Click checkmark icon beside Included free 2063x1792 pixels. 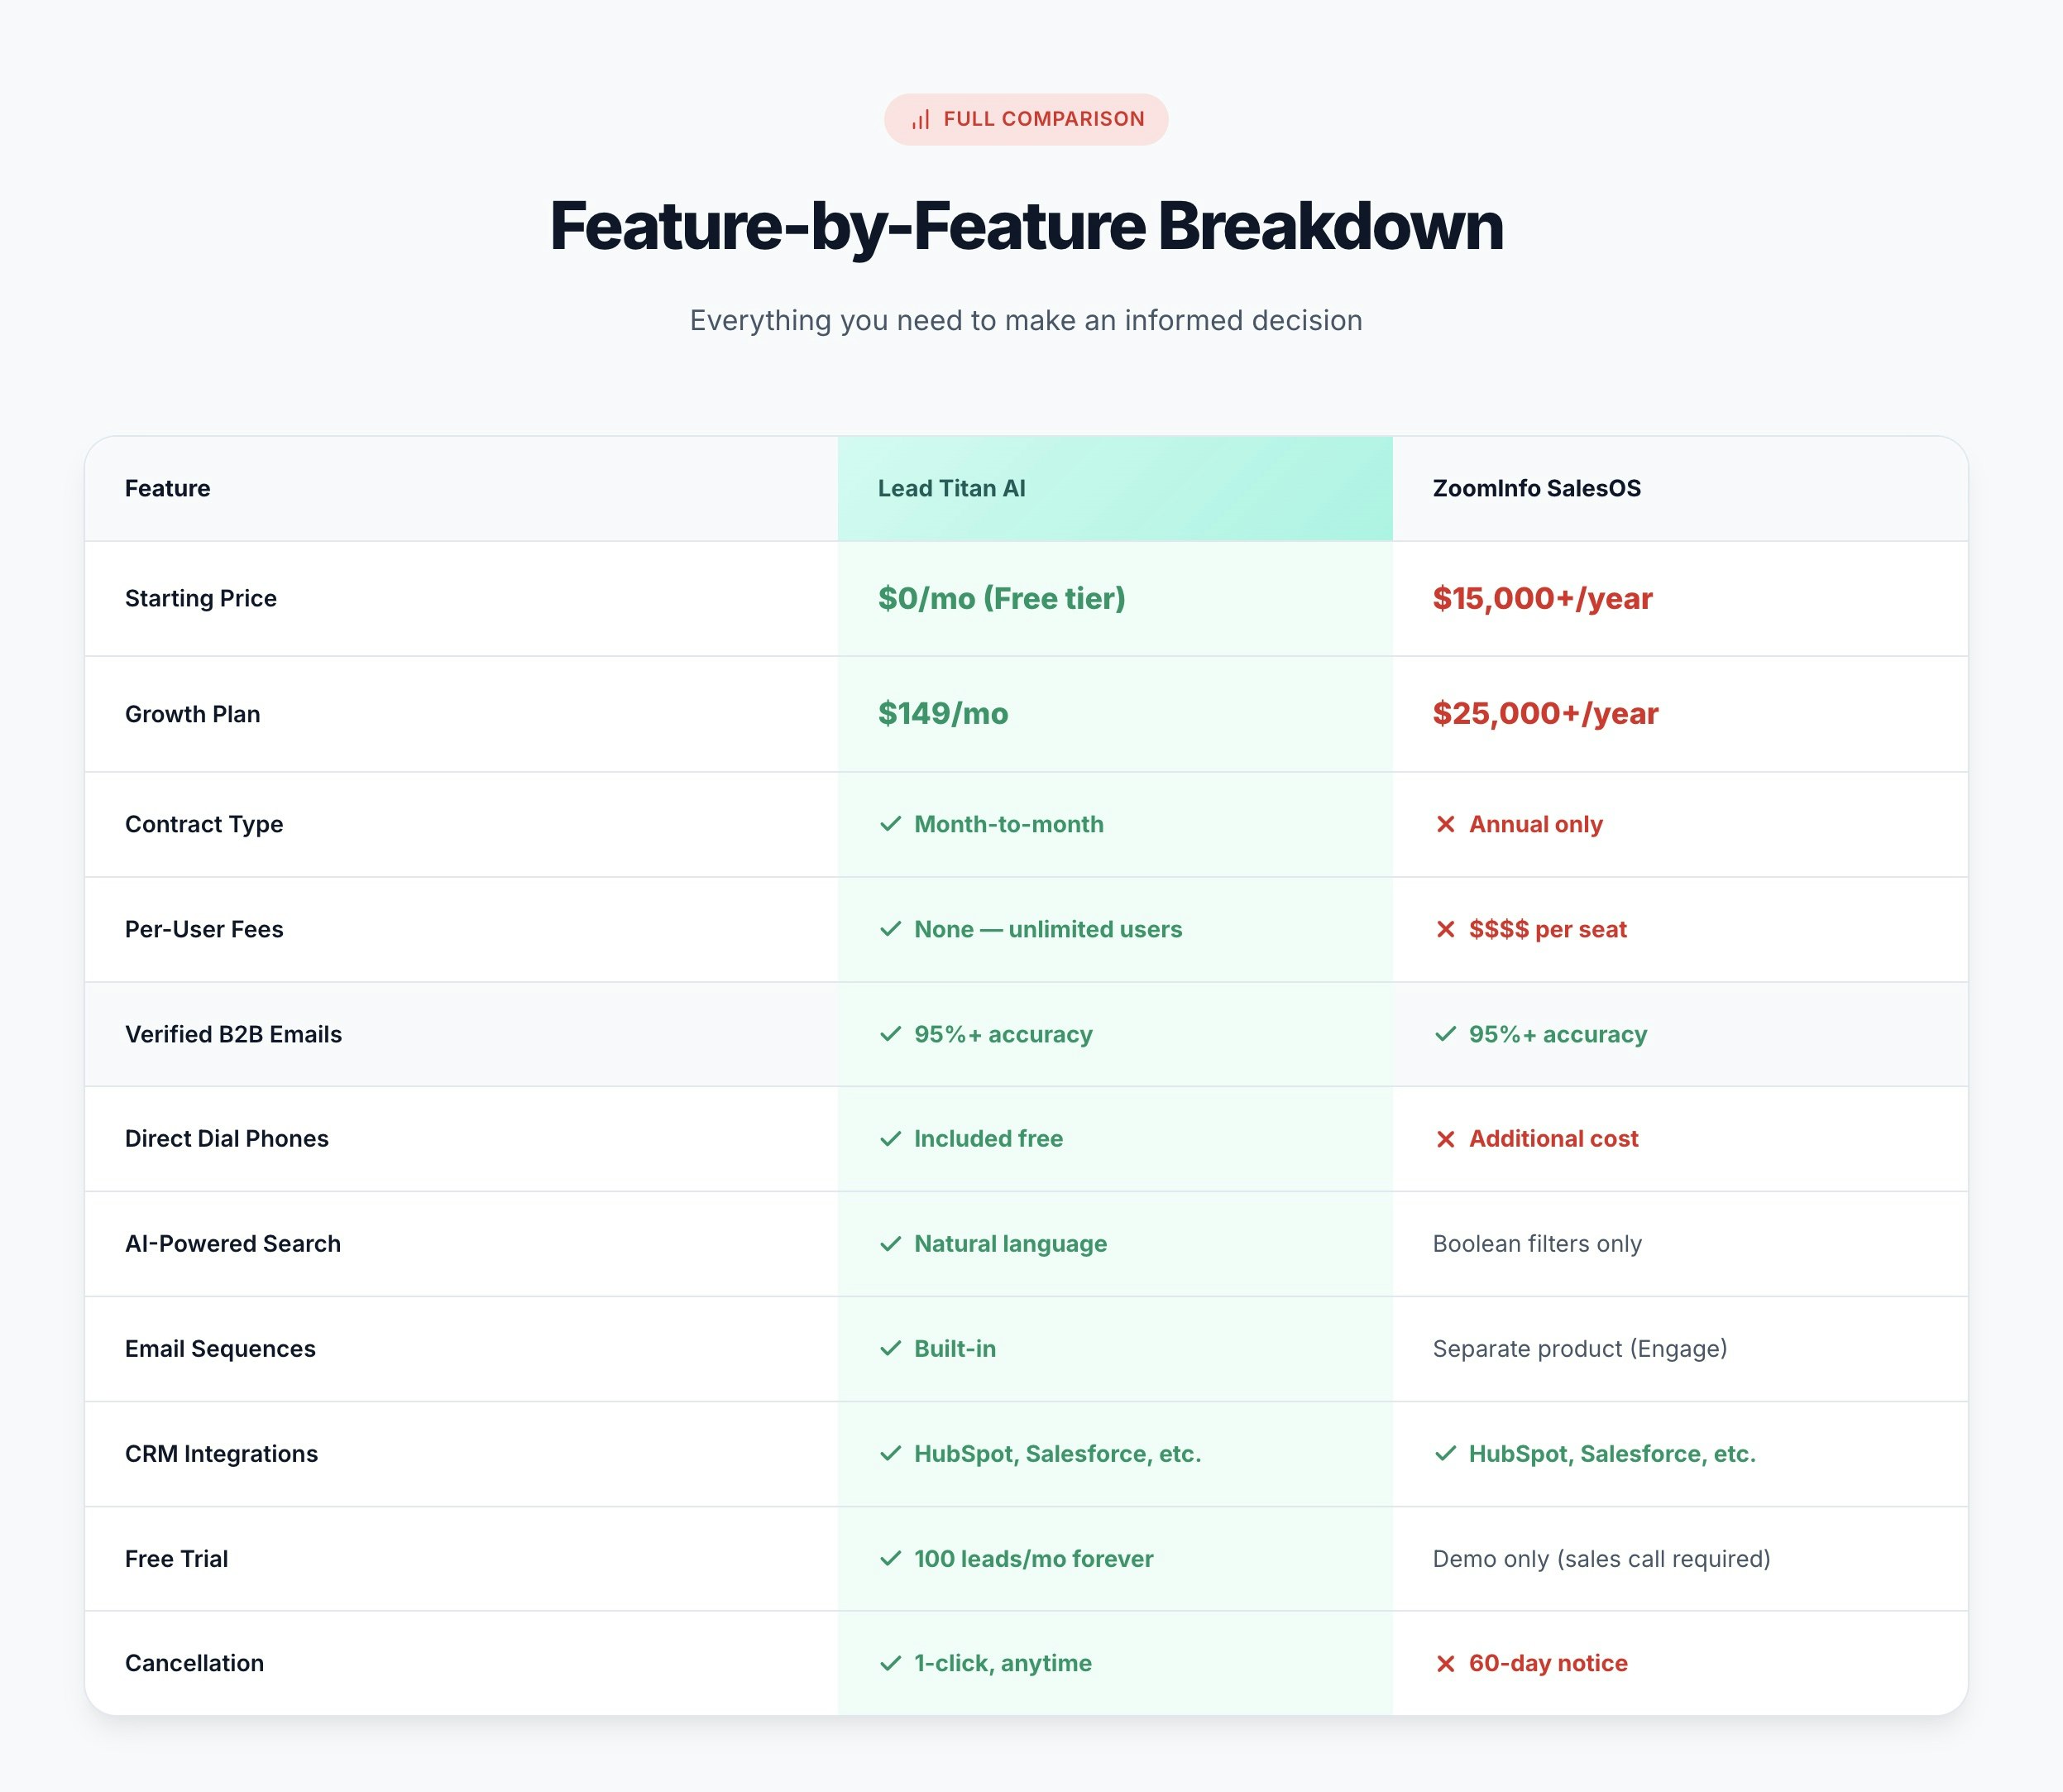pyautogui.click(x=890, y=1139)
